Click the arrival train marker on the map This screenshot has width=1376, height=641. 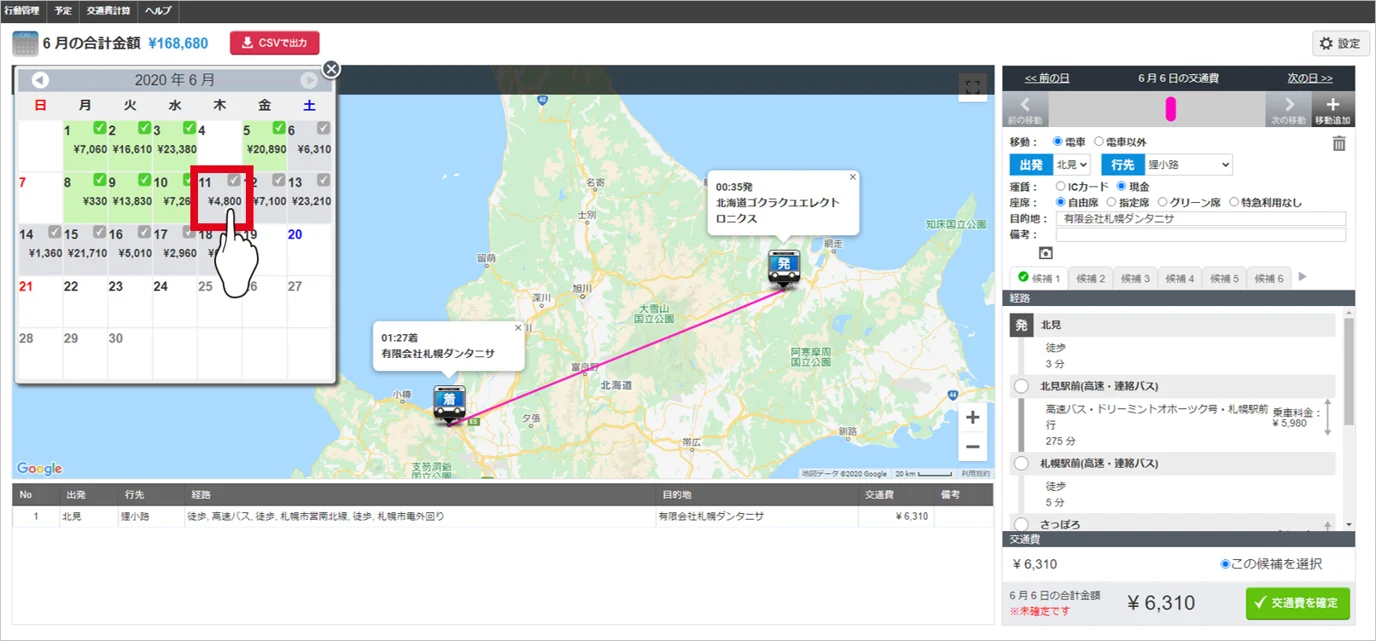(449, 403)
